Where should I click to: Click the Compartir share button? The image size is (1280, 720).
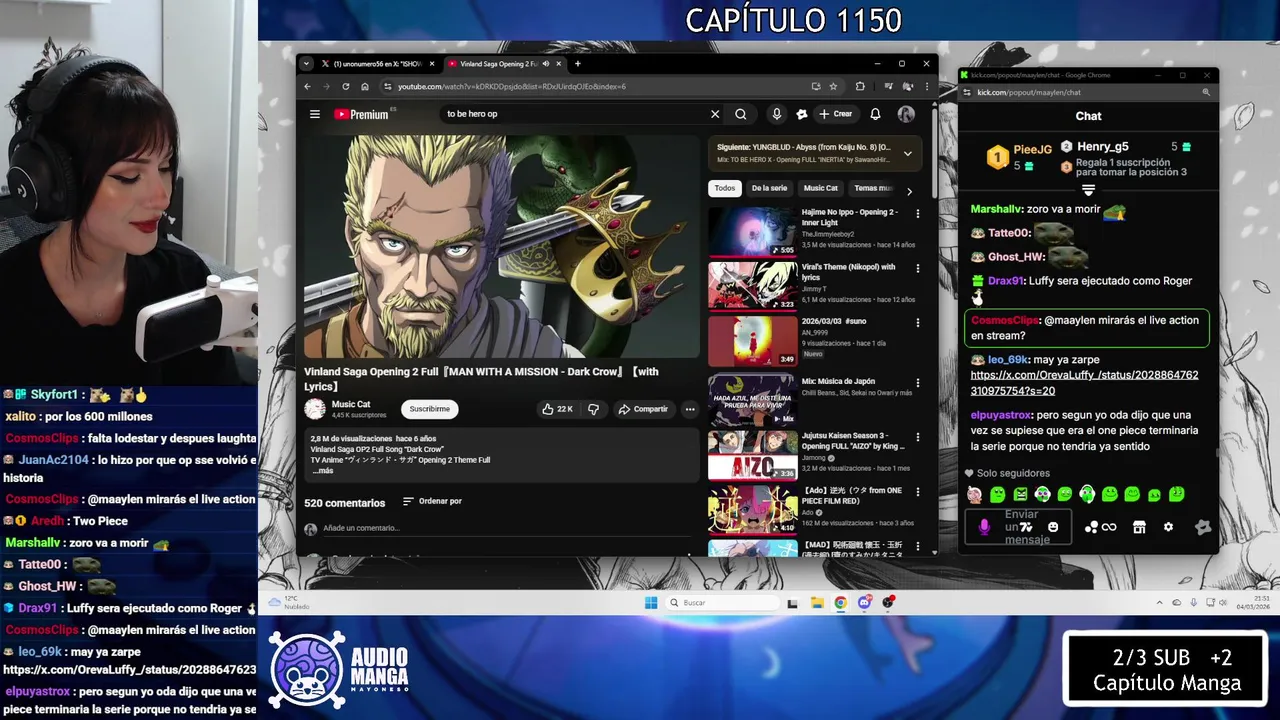643,409
